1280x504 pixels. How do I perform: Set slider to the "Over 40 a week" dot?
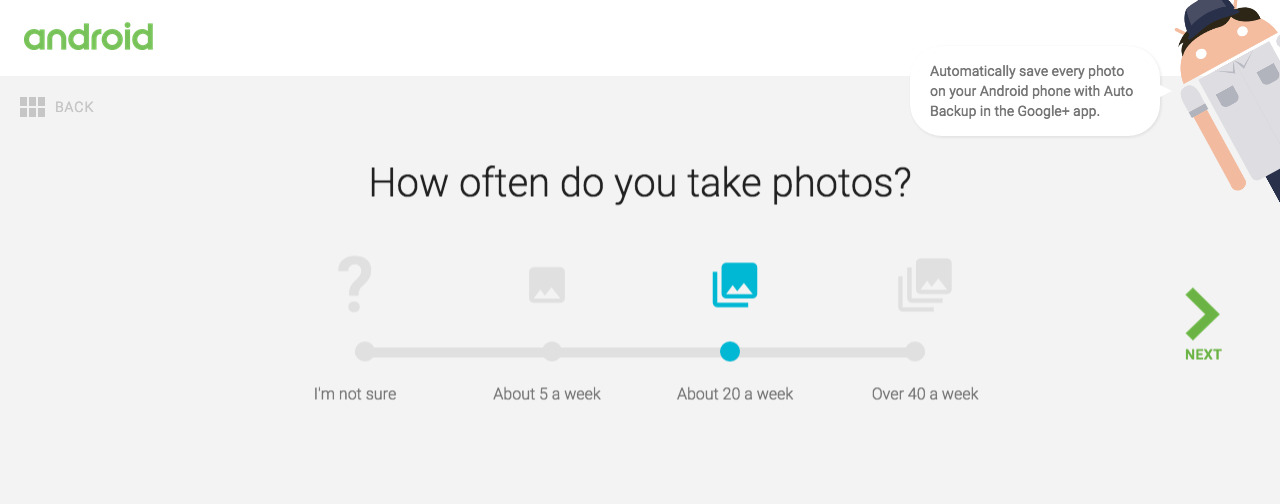(x=914, y=352)
